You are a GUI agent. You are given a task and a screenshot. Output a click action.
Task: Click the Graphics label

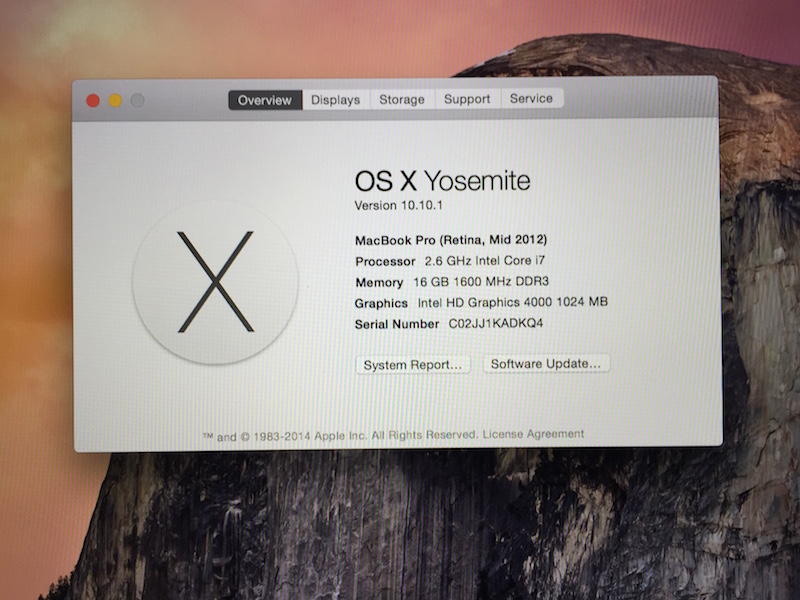381,303
